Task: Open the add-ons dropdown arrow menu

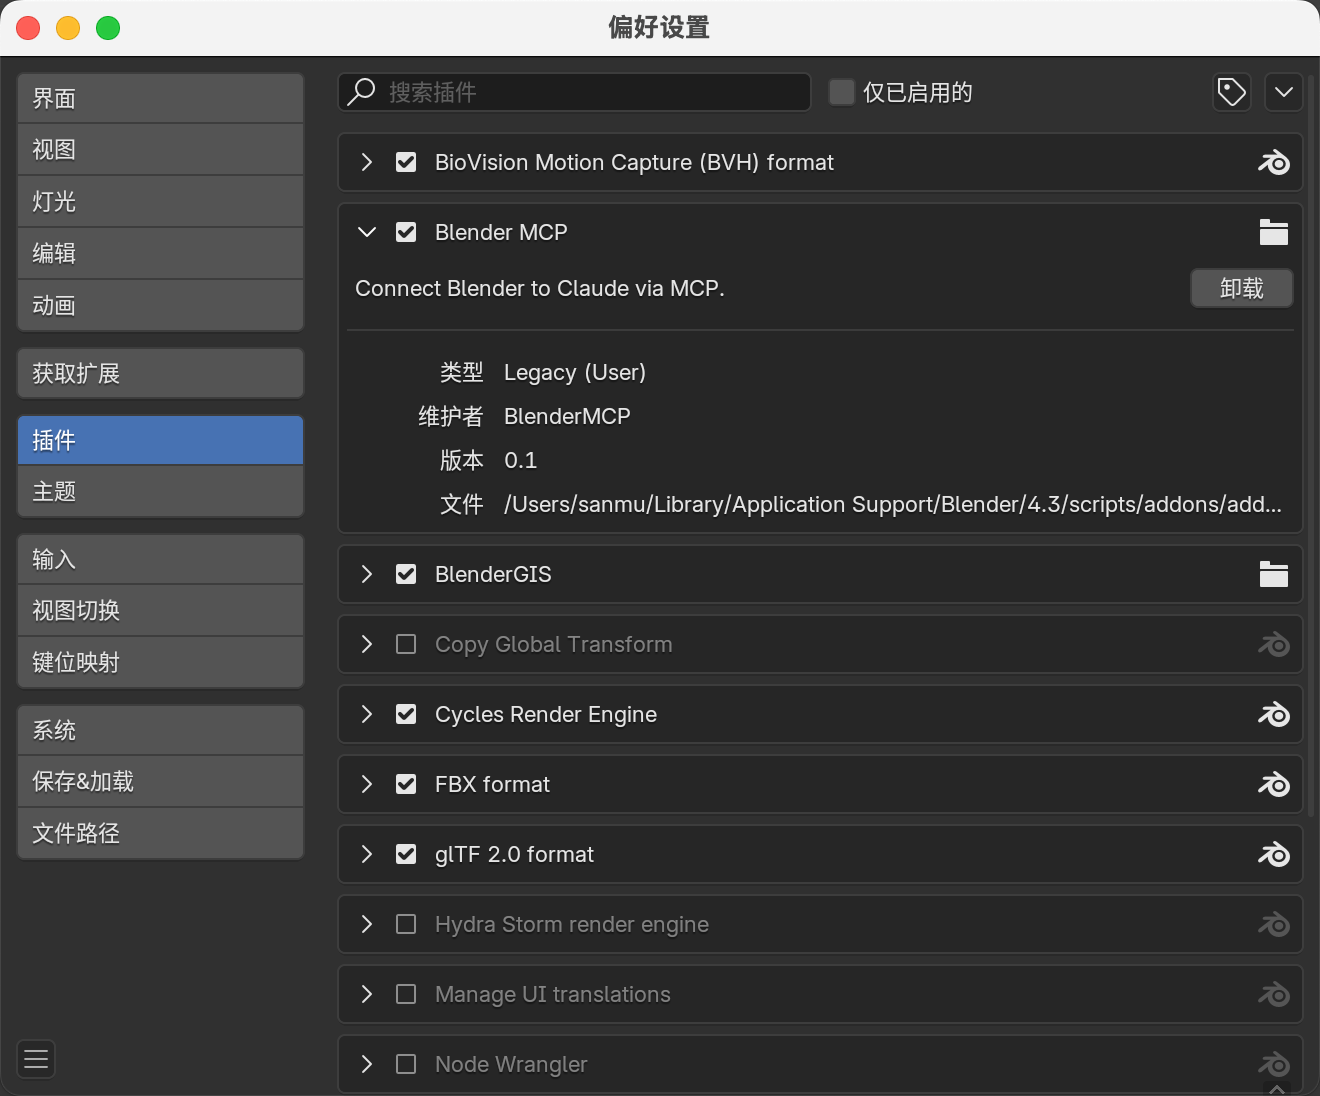Action: click(1284, 92)
